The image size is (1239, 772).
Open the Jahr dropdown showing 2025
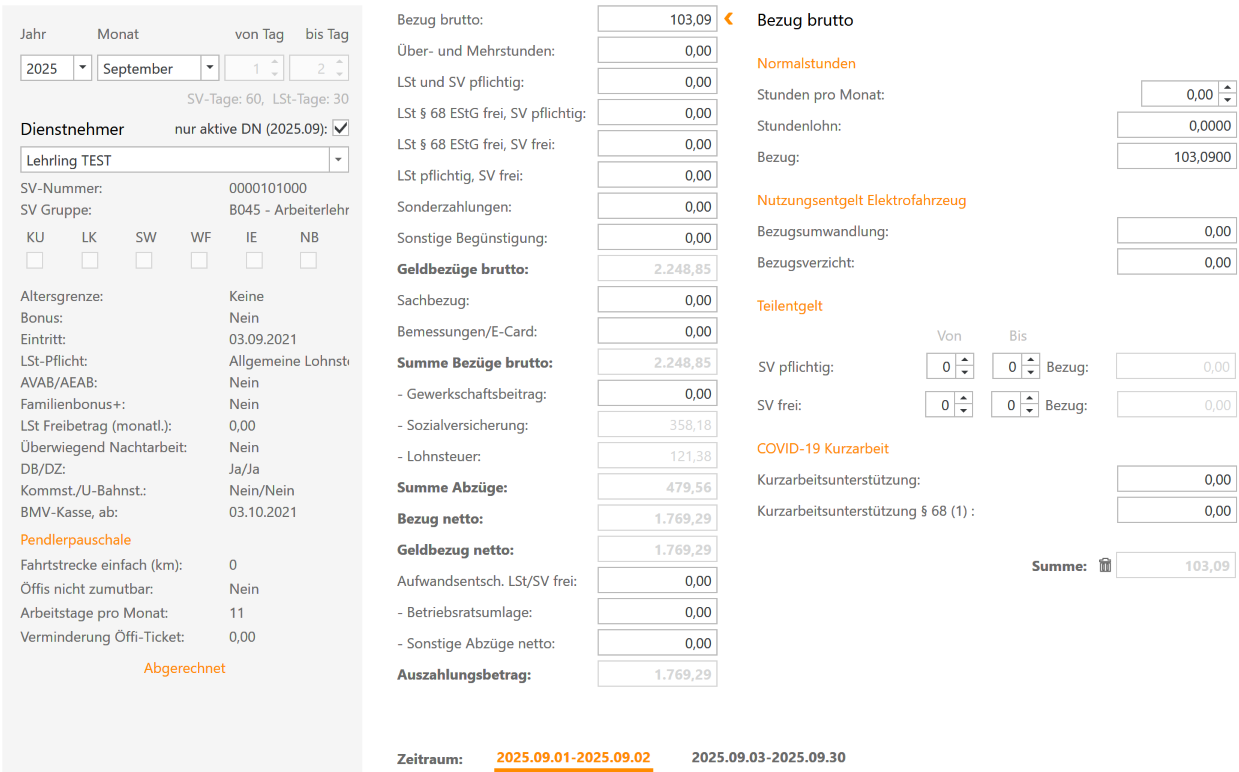(x=82, y=68)
